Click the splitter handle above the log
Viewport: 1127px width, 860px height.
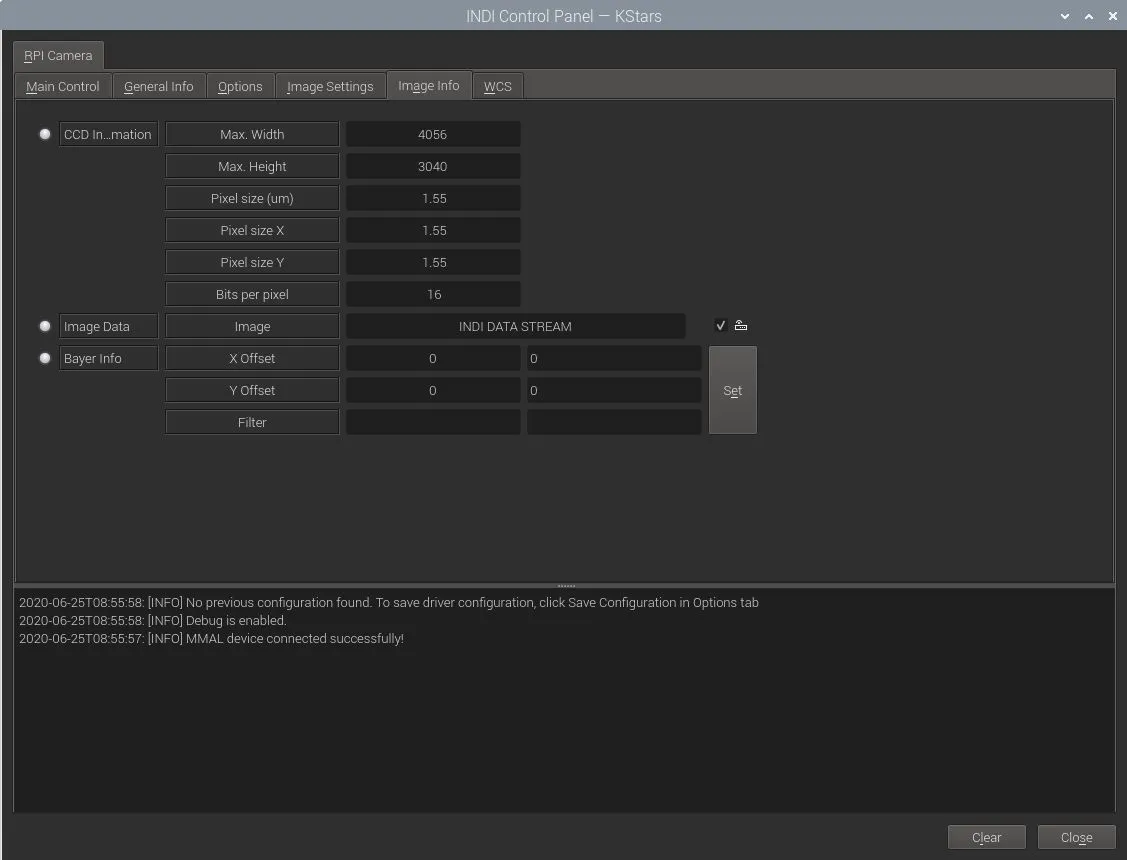pyautogui.click(x=566, y=586)
